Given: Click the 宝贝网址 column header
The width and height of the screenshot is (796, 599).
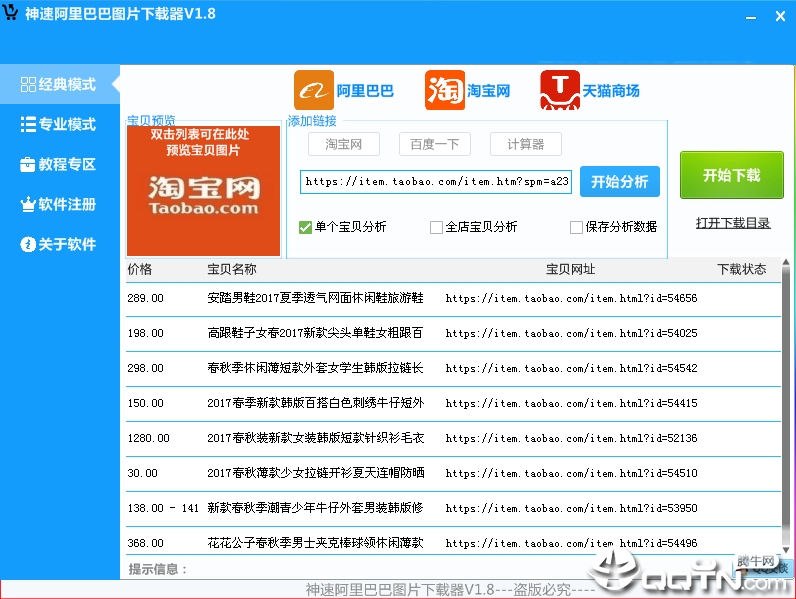Looking at the screenshot, I should click(571, 269).
